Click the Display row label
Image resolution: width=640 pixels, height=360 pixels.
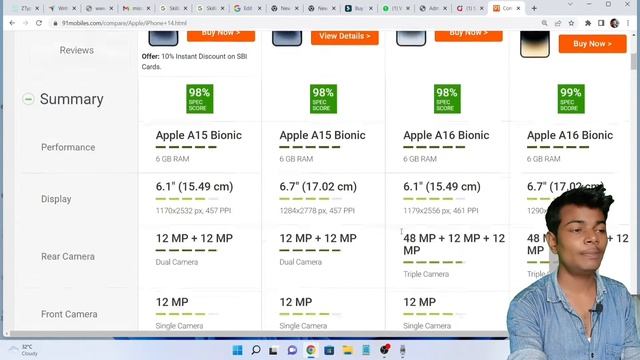[56, 199]
